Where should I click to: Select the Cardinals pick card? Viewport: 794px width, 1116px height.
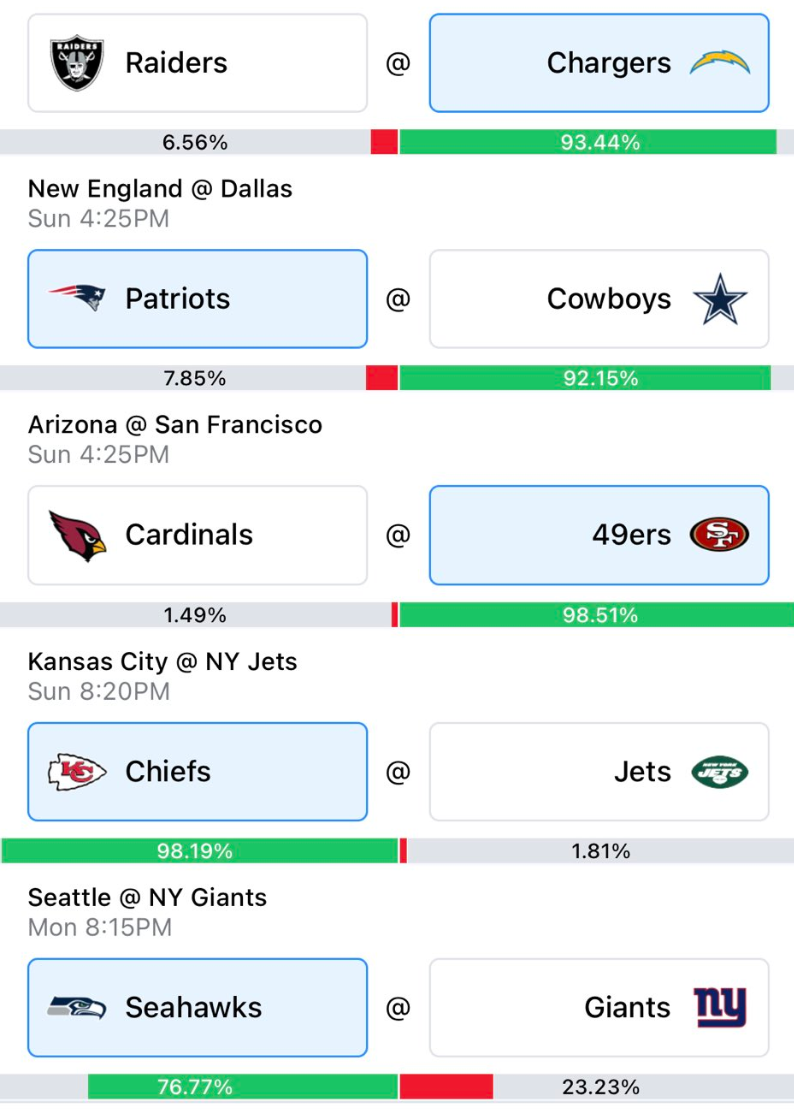coord(198,535)
